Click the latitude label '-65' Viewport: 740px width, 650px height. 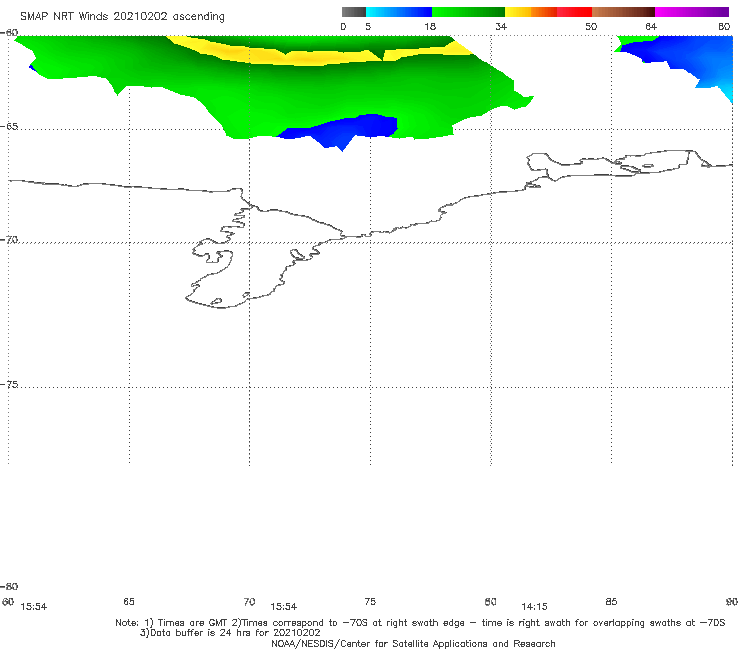tap(9, 127)
